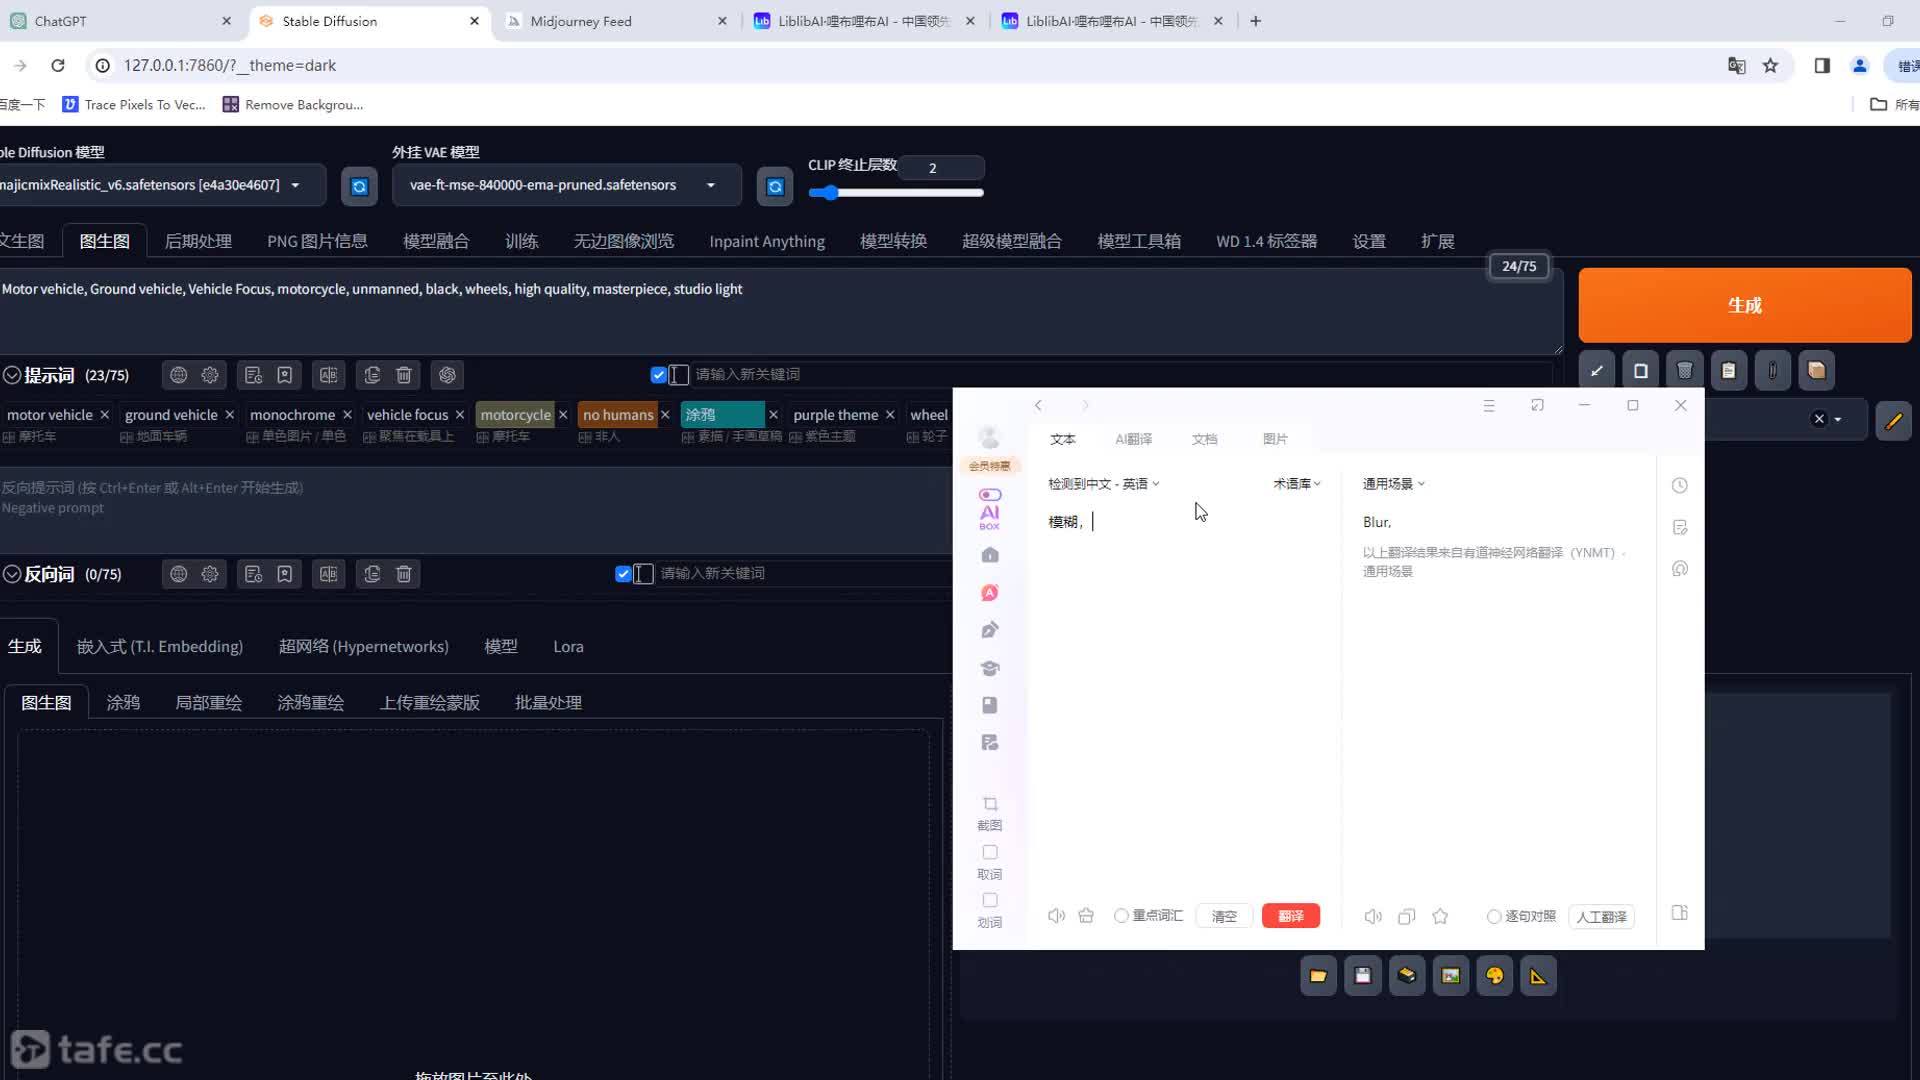Toggle the checkbox beside 反向词 keyword input
This screenshot has width=1920, height=1080.
coord(623,574)
